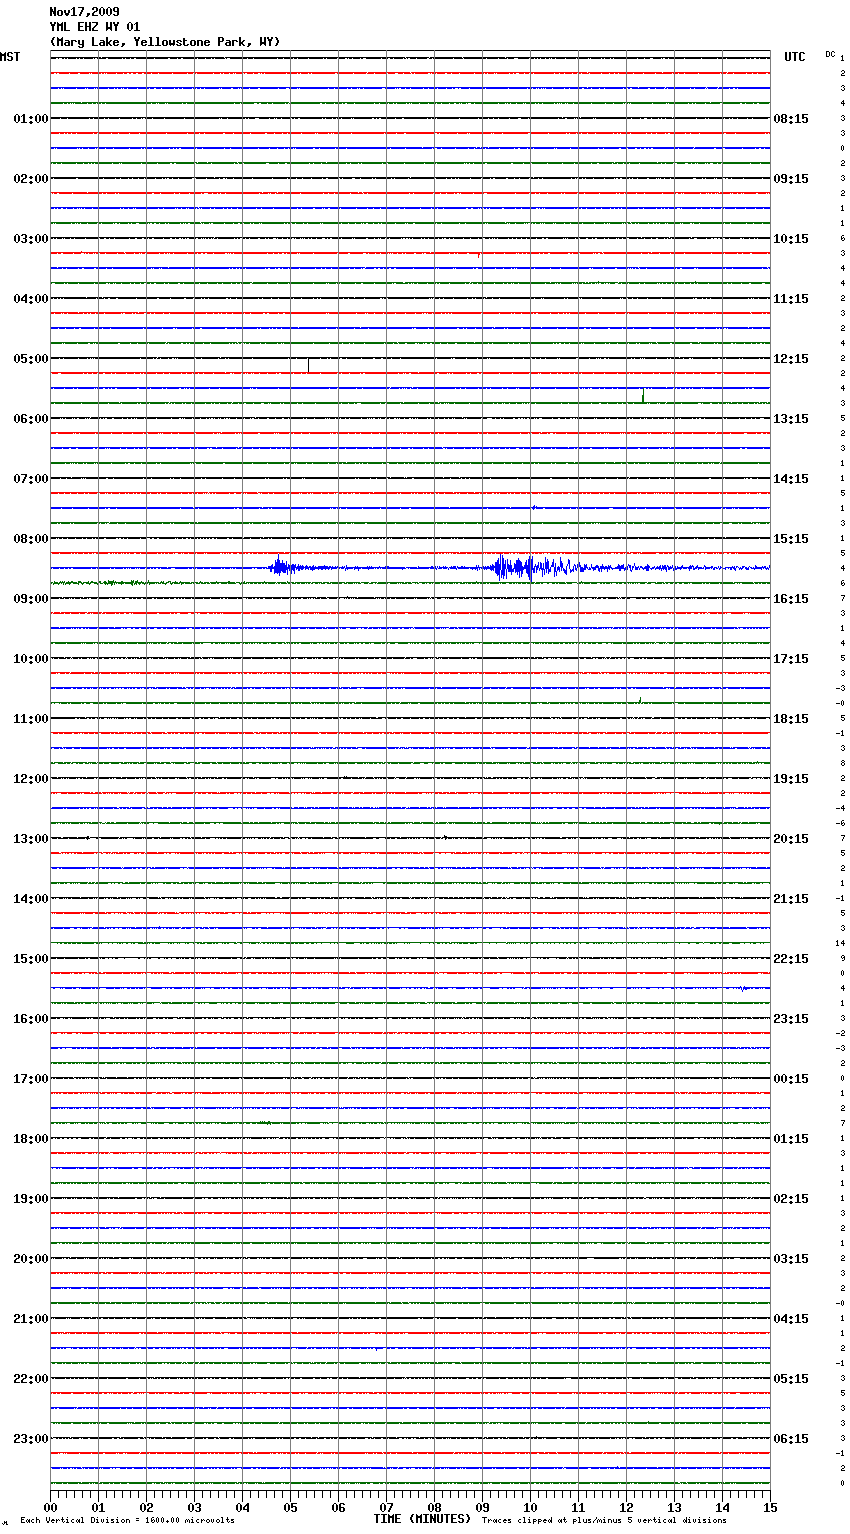Click the UTC time label '00:15'

[x=791, y=1079]
